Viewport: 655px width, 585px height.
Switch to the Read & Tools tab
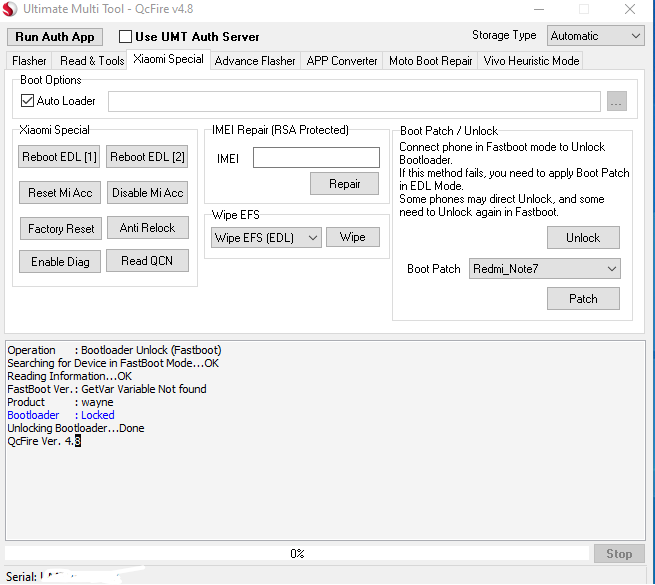[x=92, y=61]
